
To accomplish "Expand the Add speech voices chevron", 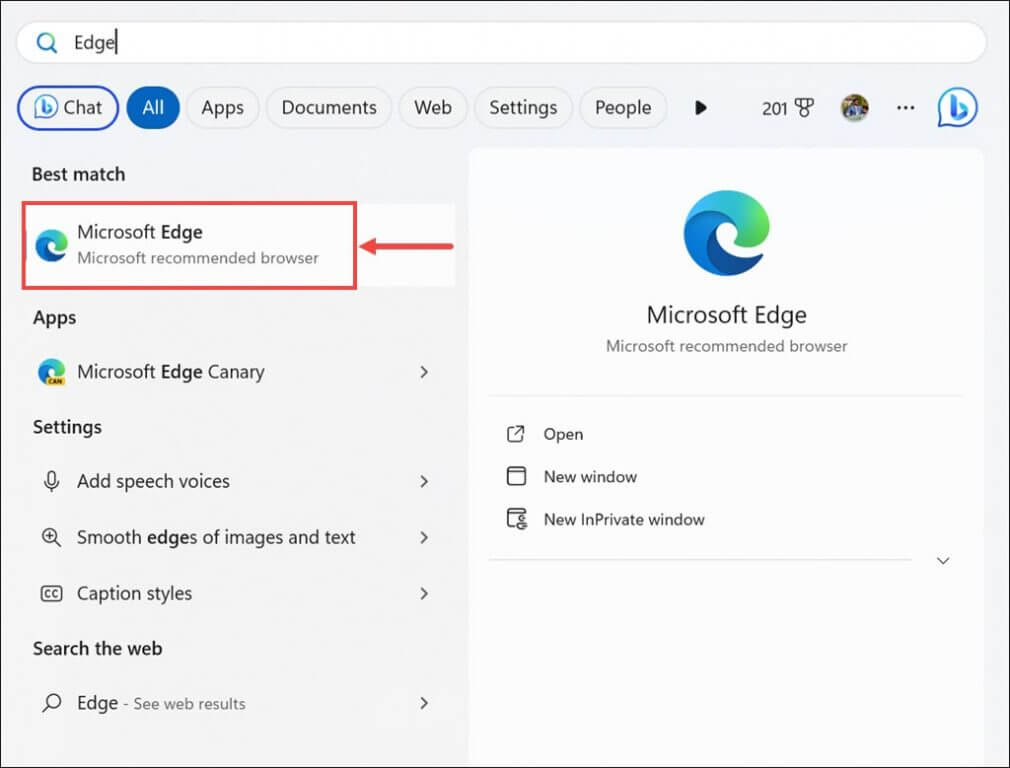I will [424, 481].
